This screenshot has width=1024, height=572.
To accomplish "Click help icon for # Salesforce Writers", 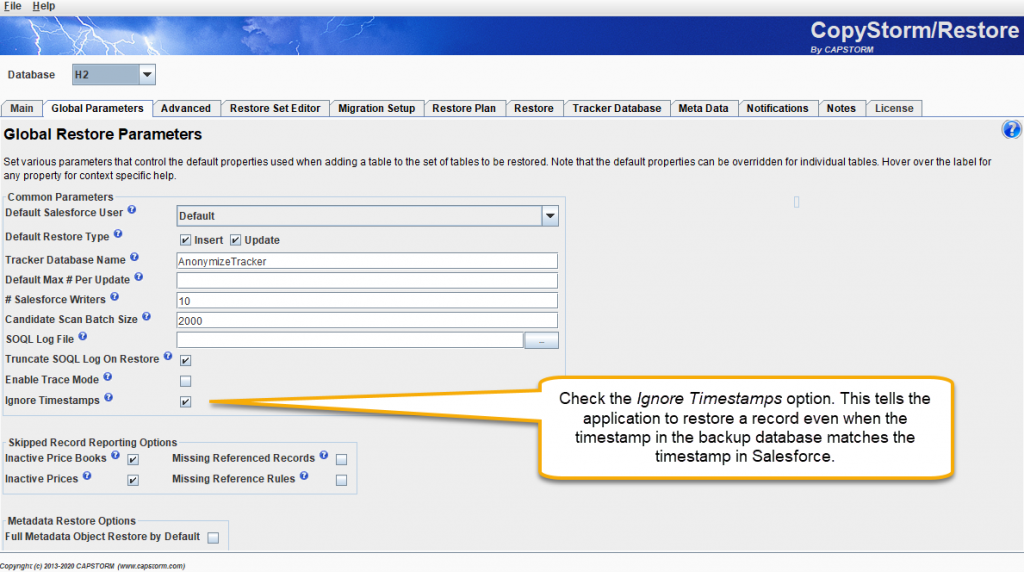I will (x=114, y=296).
